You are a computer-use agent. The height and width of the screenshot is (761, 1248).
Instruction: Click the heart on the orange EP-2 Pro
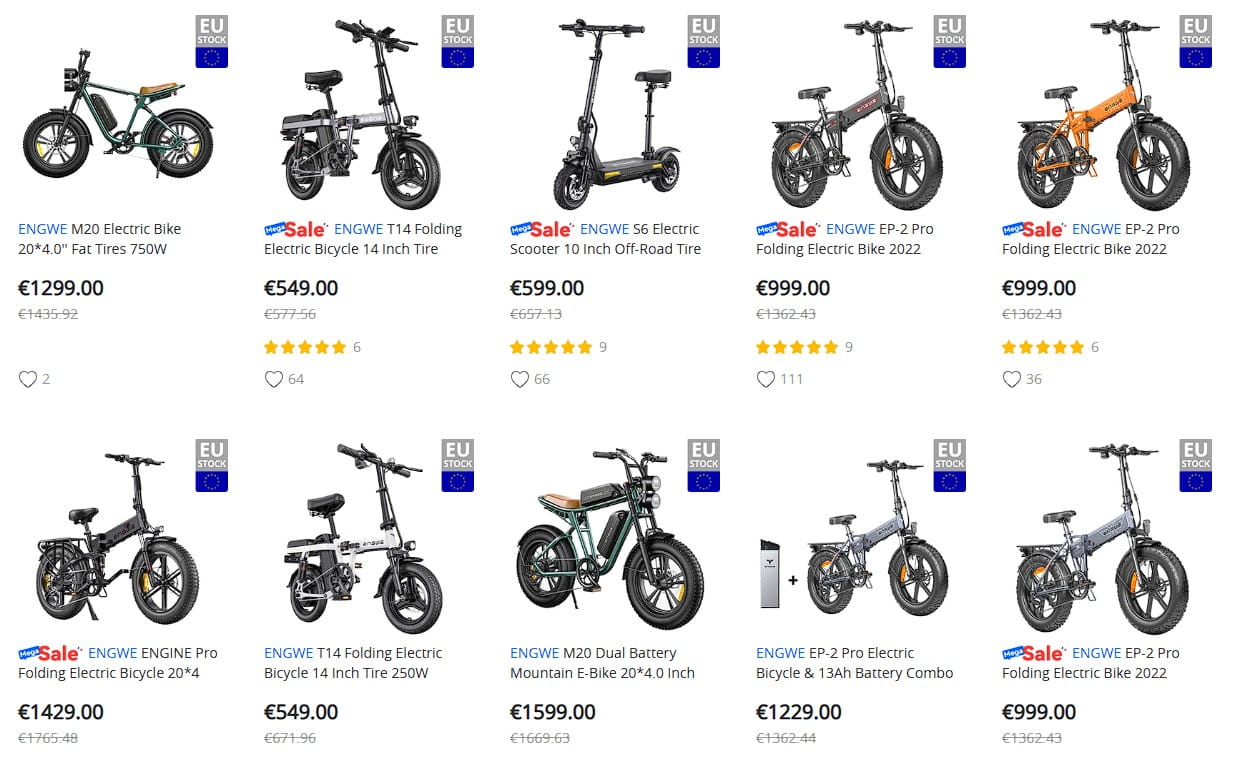1011,379
